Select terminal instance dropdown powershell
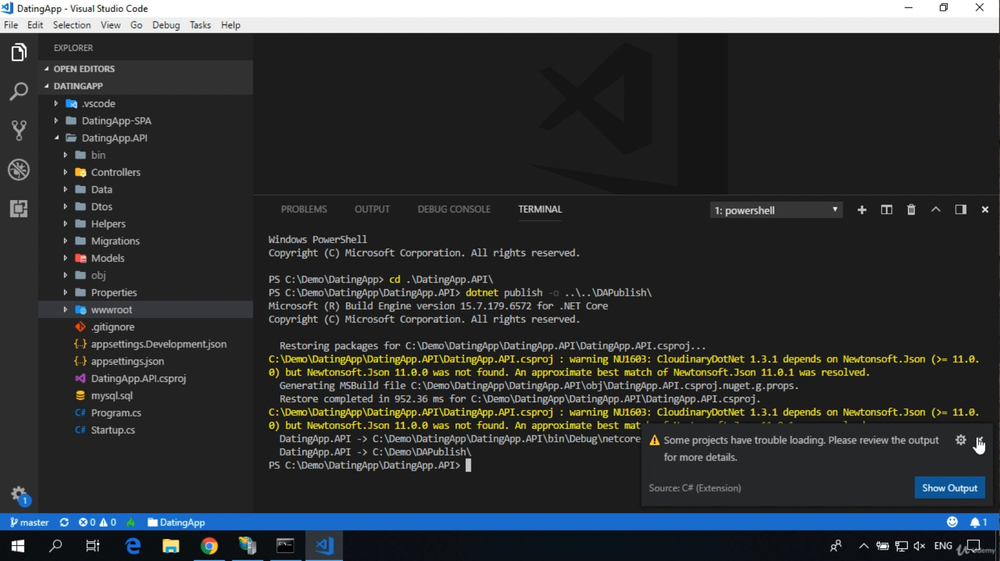This screenshot has height=561, width=1000. 776,210
